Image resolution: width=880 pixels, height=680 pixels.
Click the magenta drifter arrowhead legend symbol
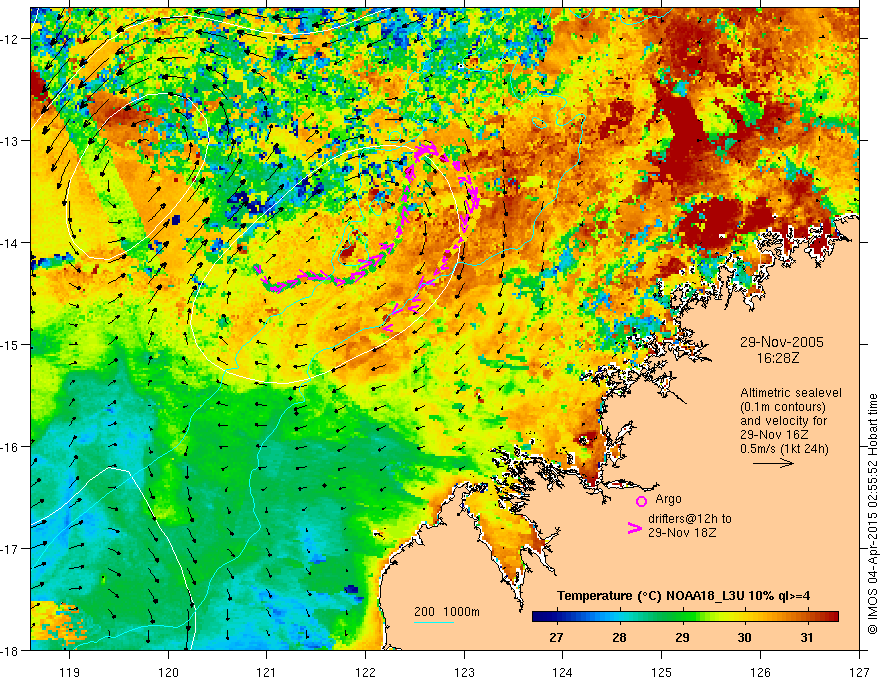point(635,528)
